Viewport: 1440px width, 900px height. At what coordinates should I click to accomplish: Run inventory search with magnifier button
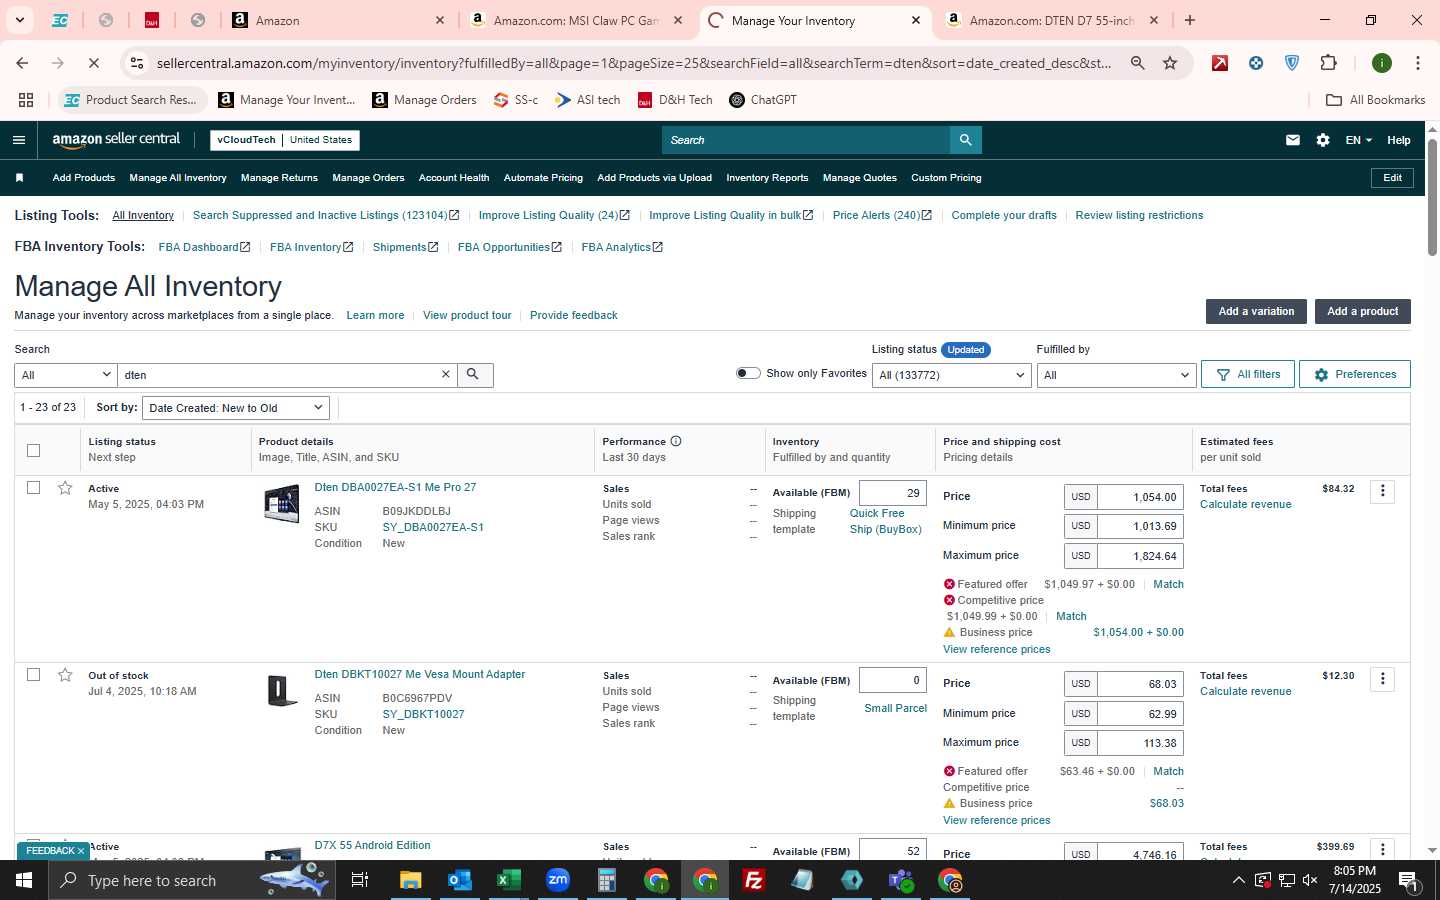[x=474, y=375]
